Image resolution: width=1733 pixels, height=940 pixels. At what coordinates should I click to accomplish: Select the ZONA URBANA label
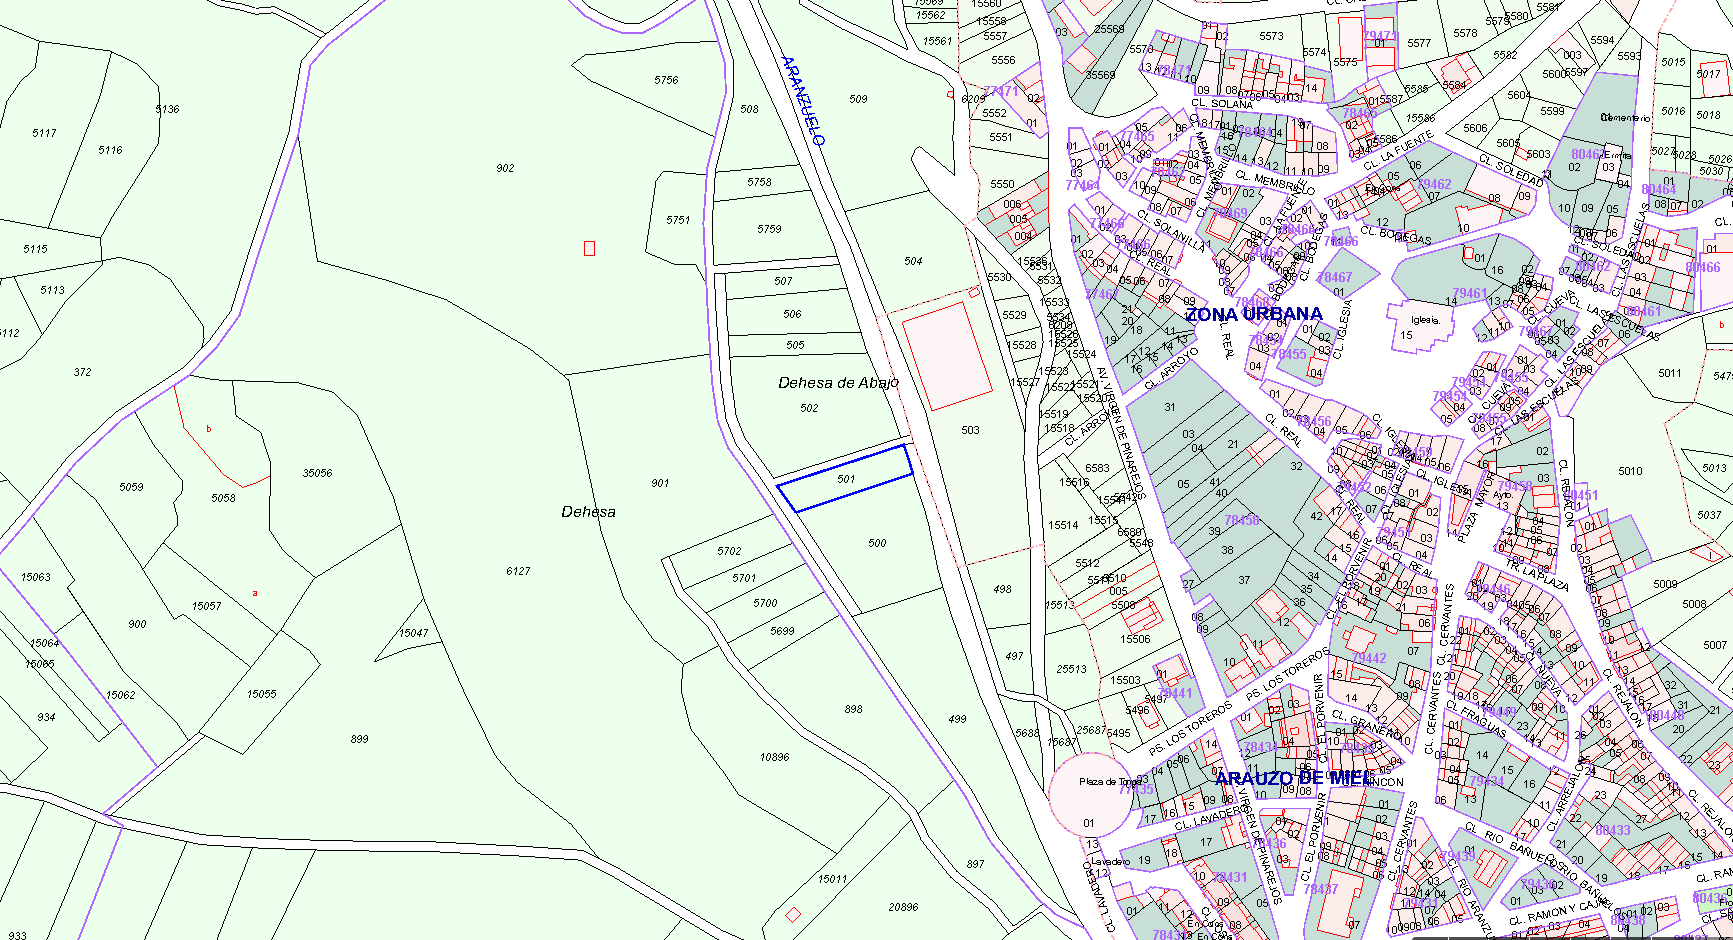coord(1254,314)
